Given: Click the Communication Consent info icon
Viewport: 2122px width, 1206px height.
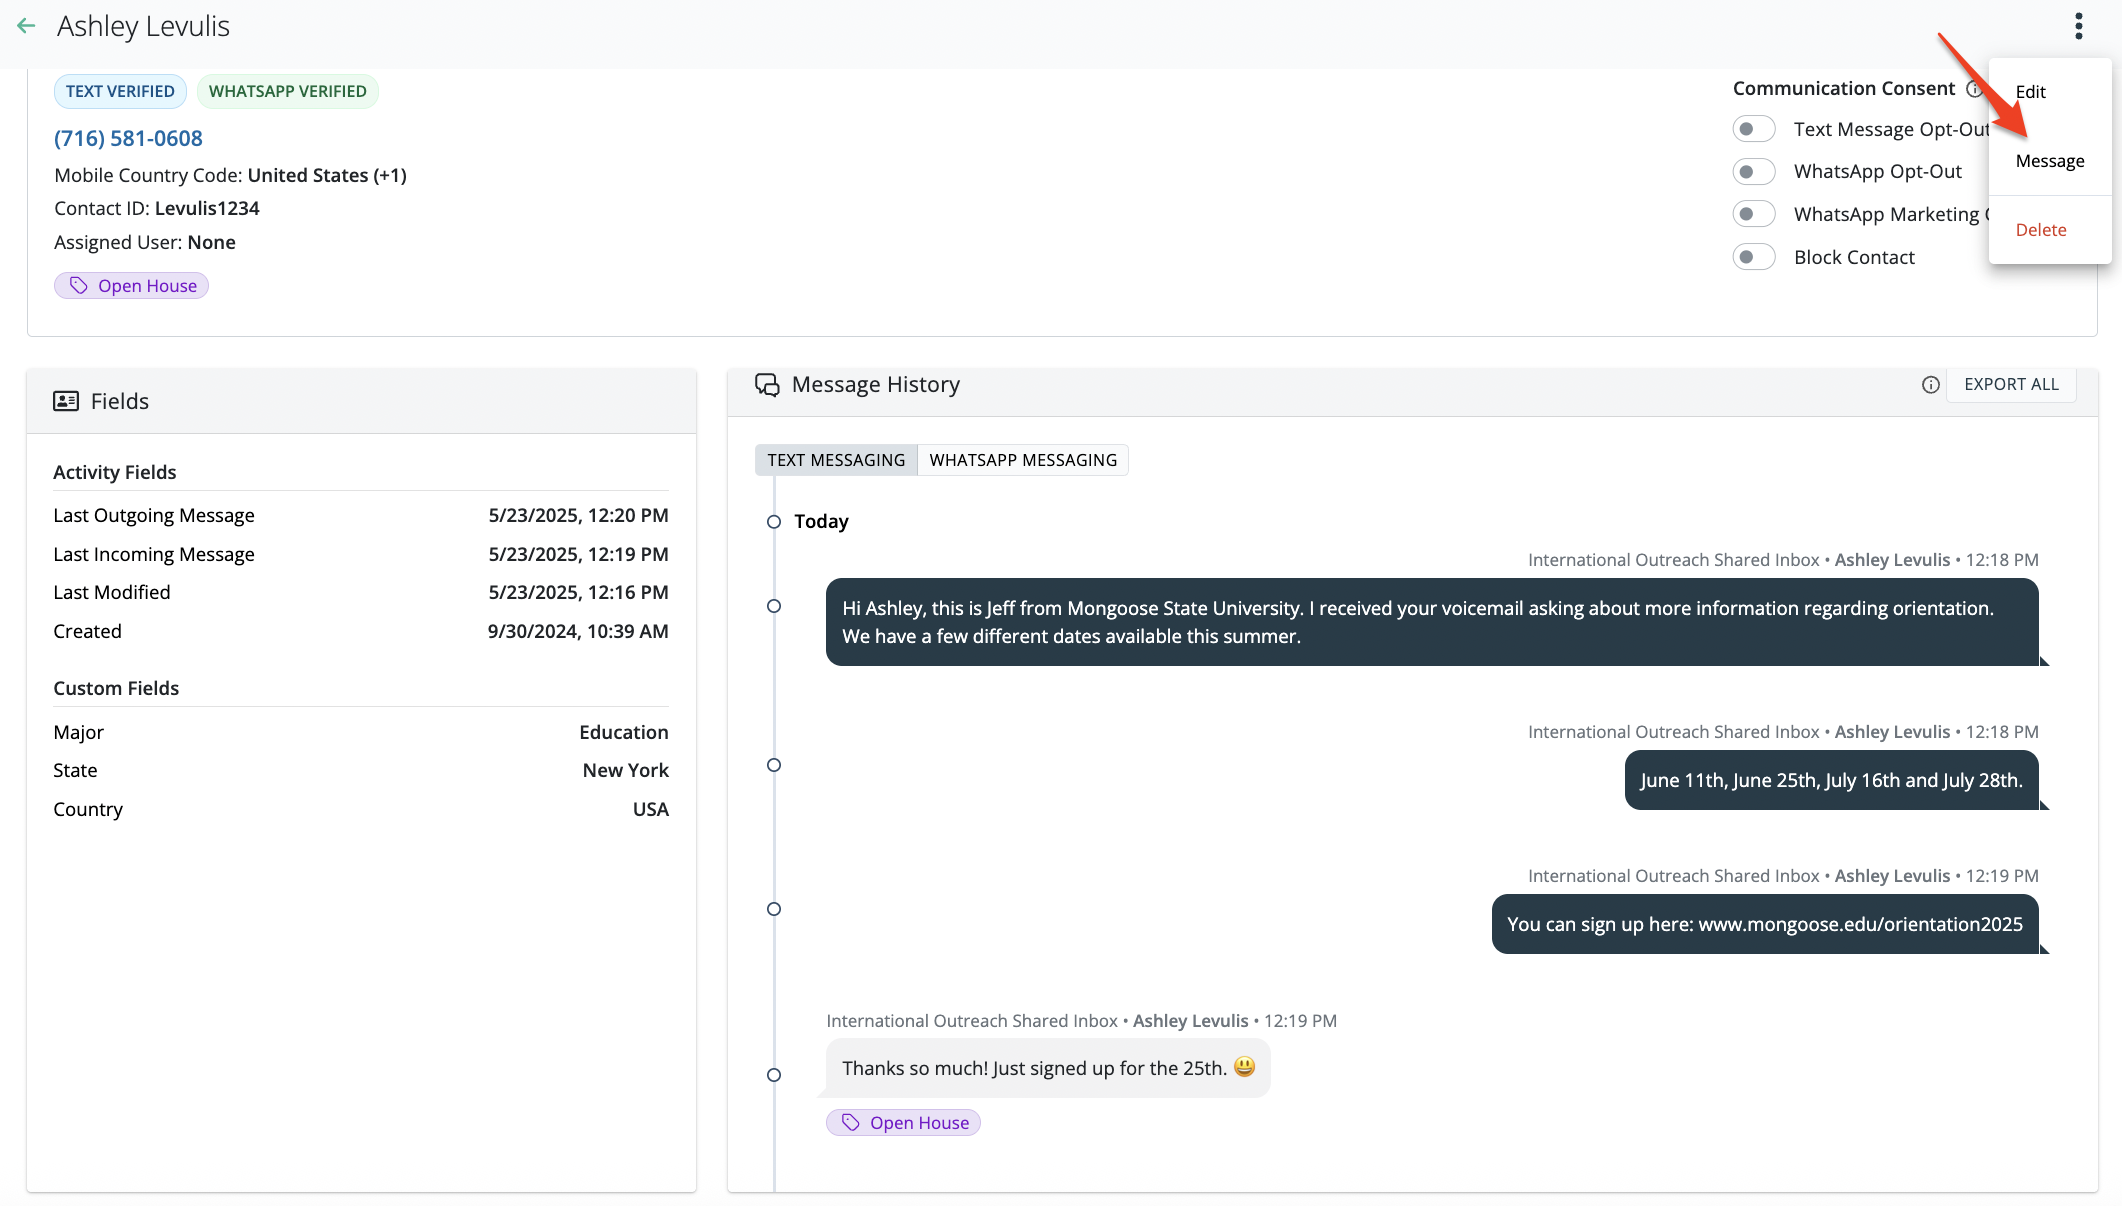Looking at the screenshot, I should (x=1973, y=89).
